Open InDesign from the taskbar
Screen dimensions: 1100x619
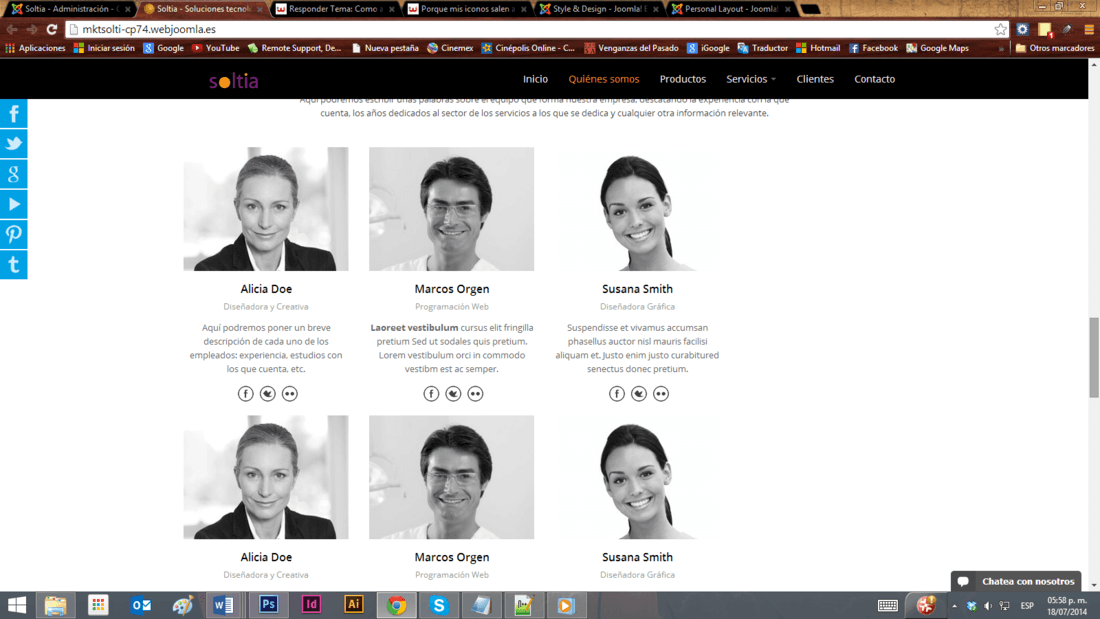[x=311, y=604]
